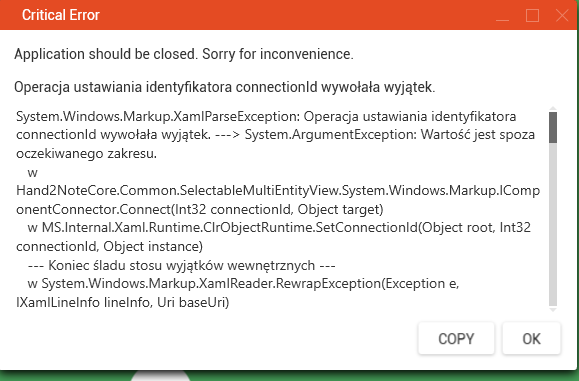The height and width of the screenshot is (381, 579).
Task: Dismiss the Critical Error dialog with OK
Action: (x=531, y=338)
